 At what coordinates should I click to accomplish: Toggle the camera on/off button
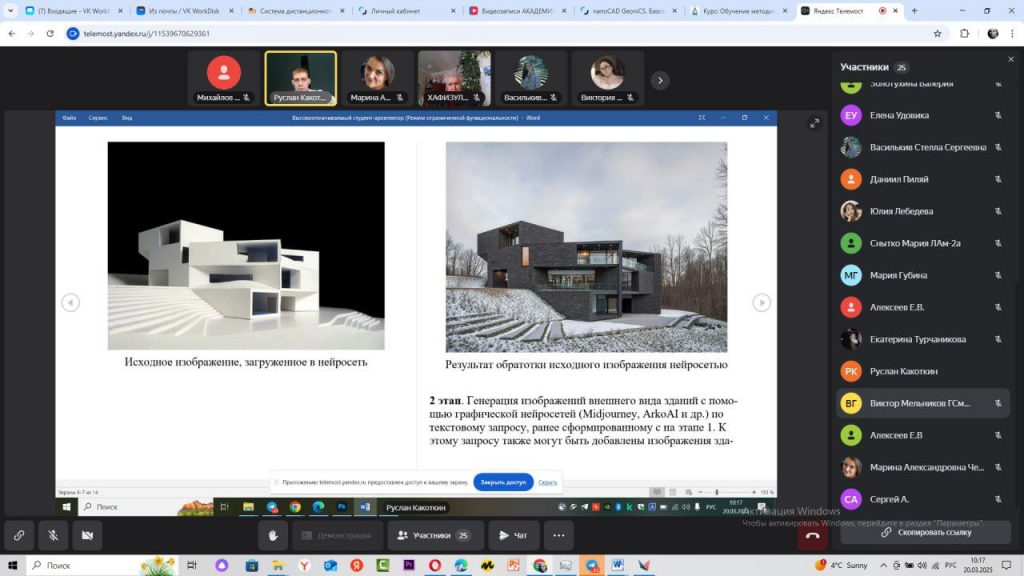[87, 535]
